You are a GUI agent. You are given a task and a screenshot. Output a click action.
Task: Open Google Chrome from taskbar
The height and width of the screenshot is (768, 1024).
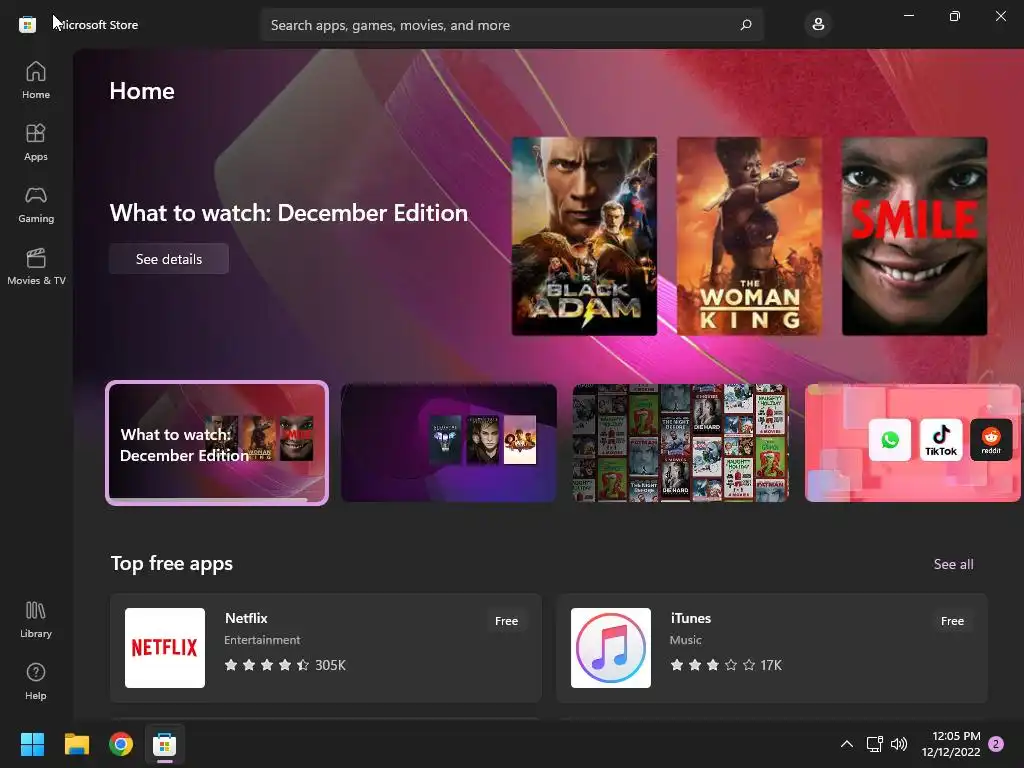click(121, 744)
